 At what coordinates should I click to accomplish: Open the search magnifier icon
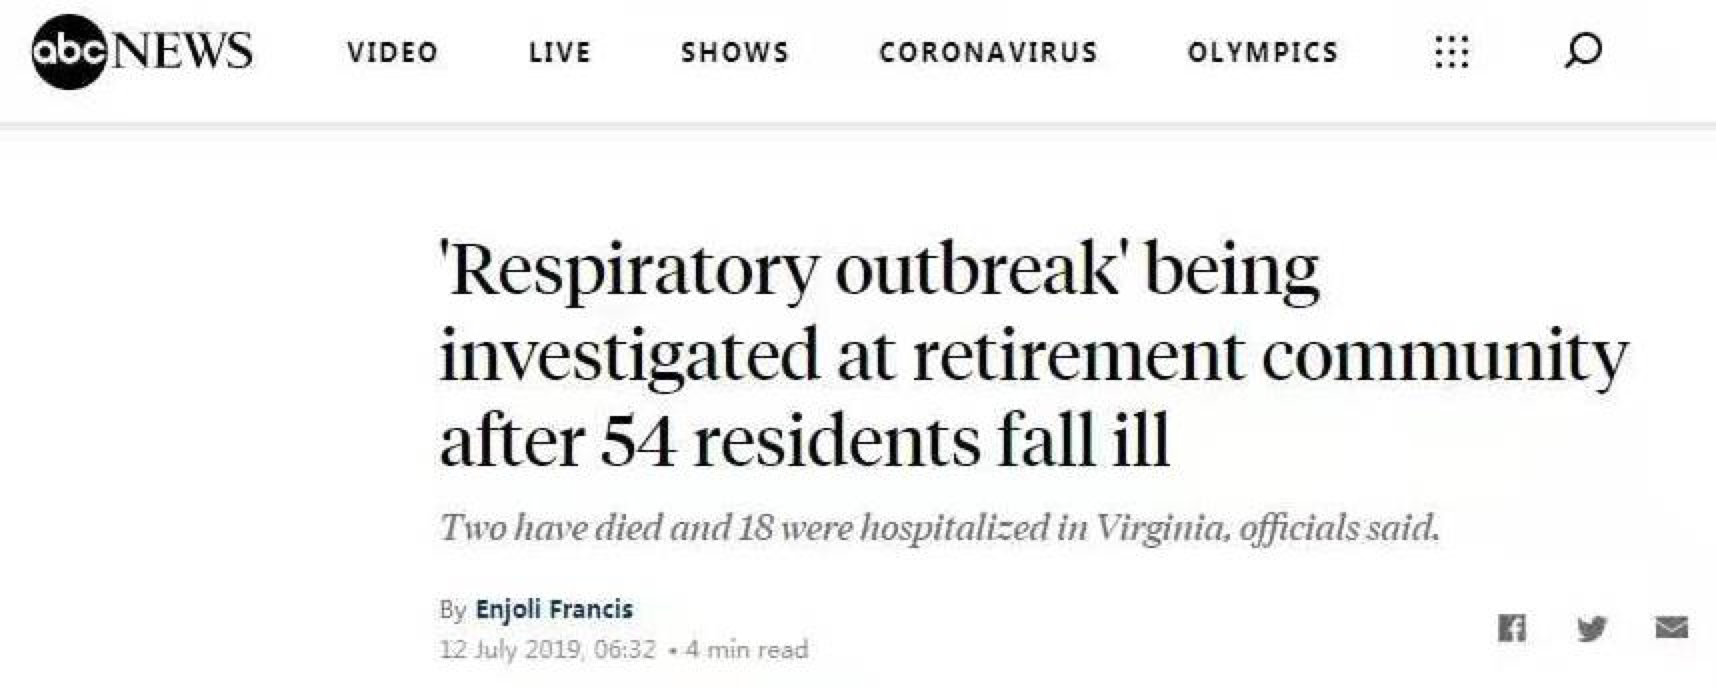pyautogui.click(x=1582, y=50)
